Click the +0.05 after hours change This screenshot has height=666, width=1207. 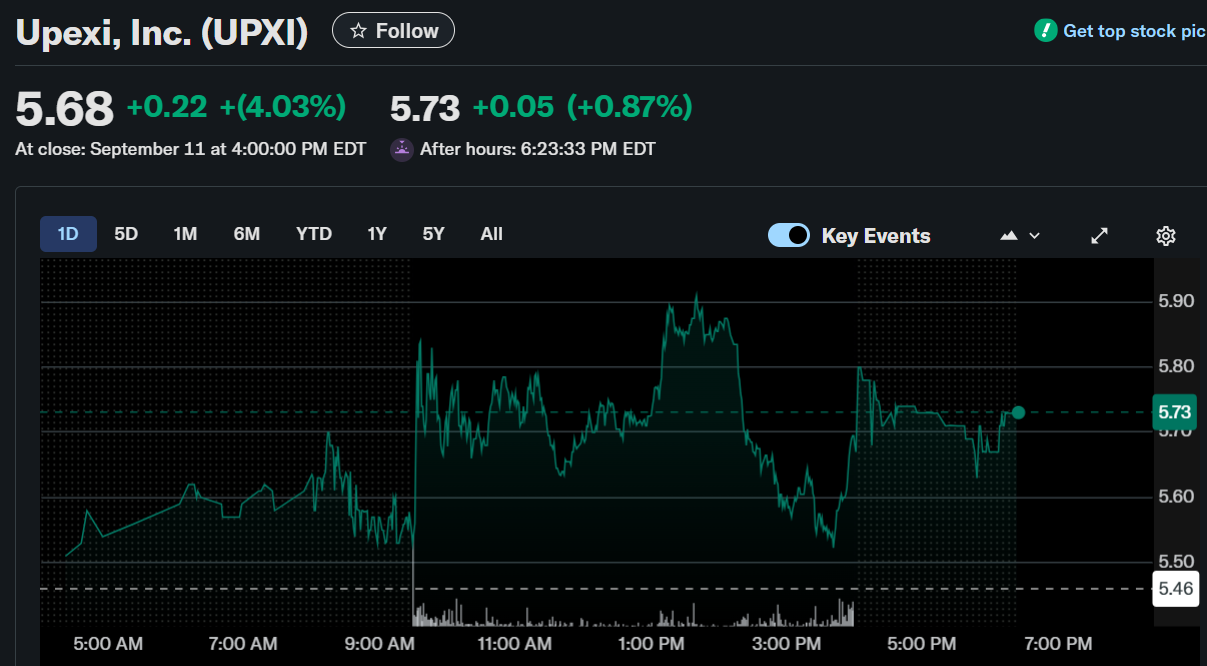(512, 106)
